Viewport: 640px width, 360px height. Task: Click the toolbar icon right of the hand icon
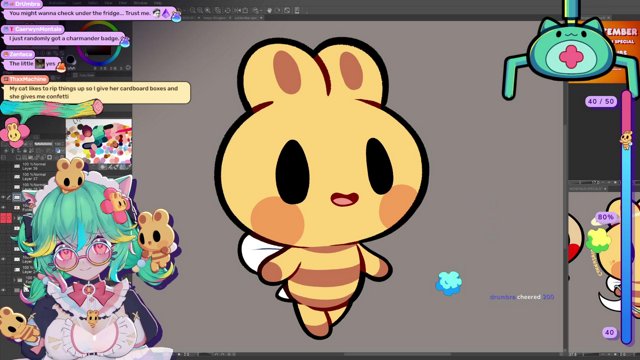click(x=278, y=10)
